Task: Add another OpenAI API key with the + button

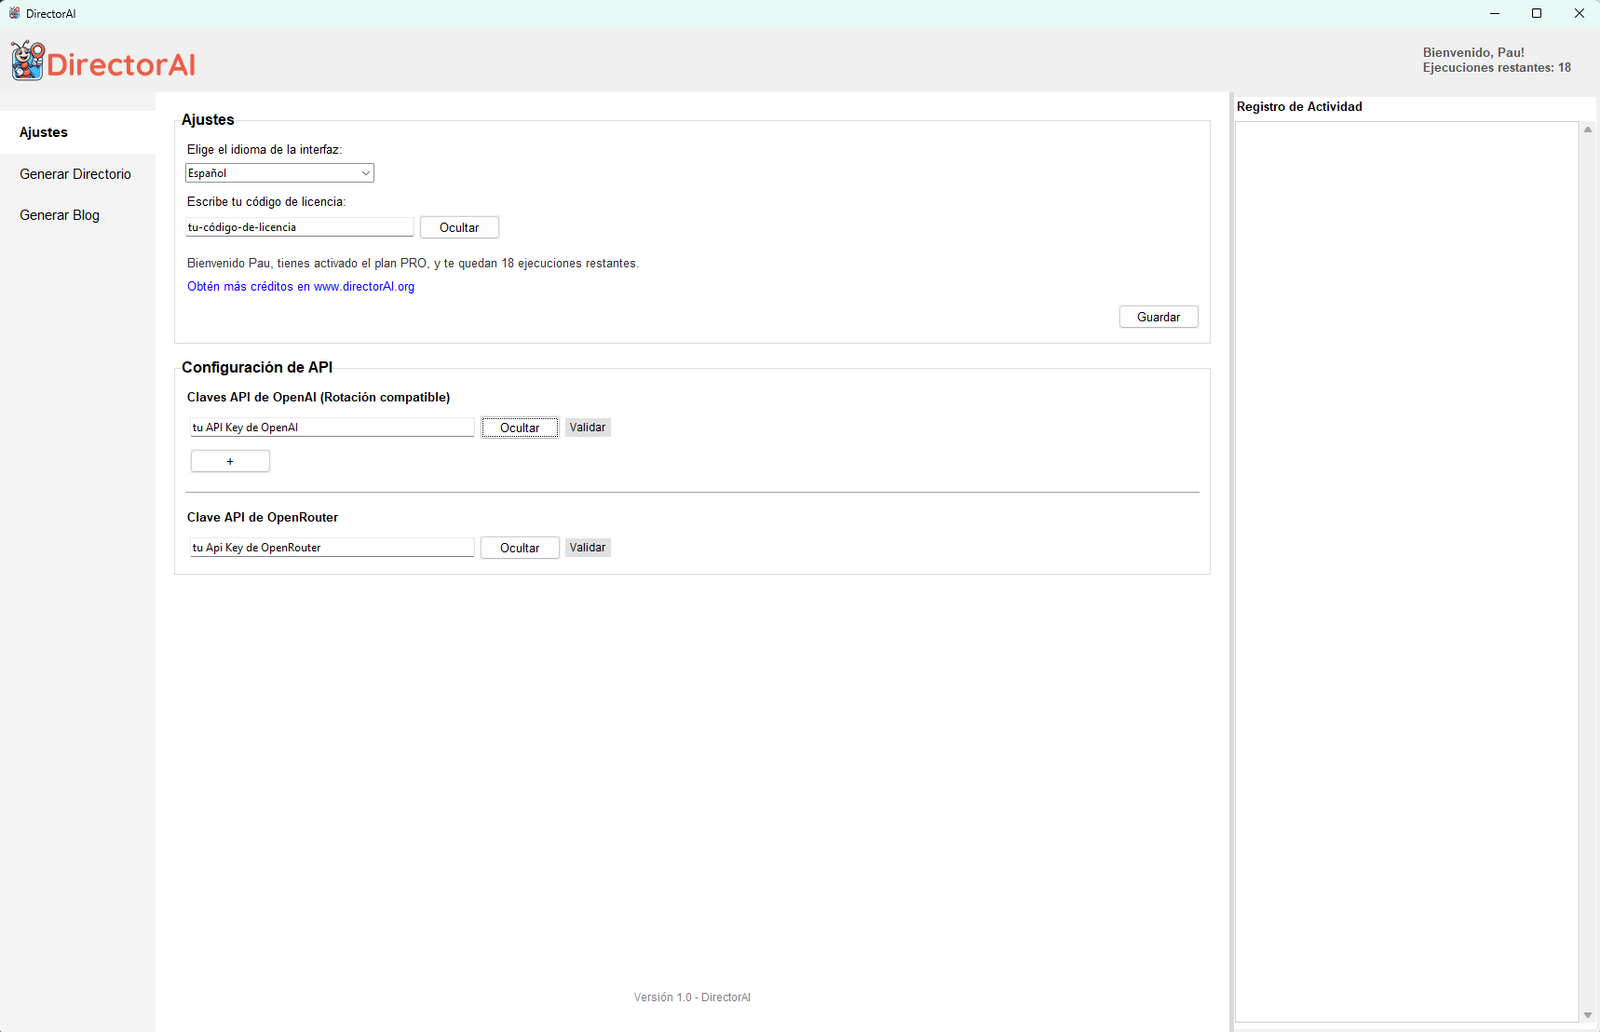Action: click(229, 460)
